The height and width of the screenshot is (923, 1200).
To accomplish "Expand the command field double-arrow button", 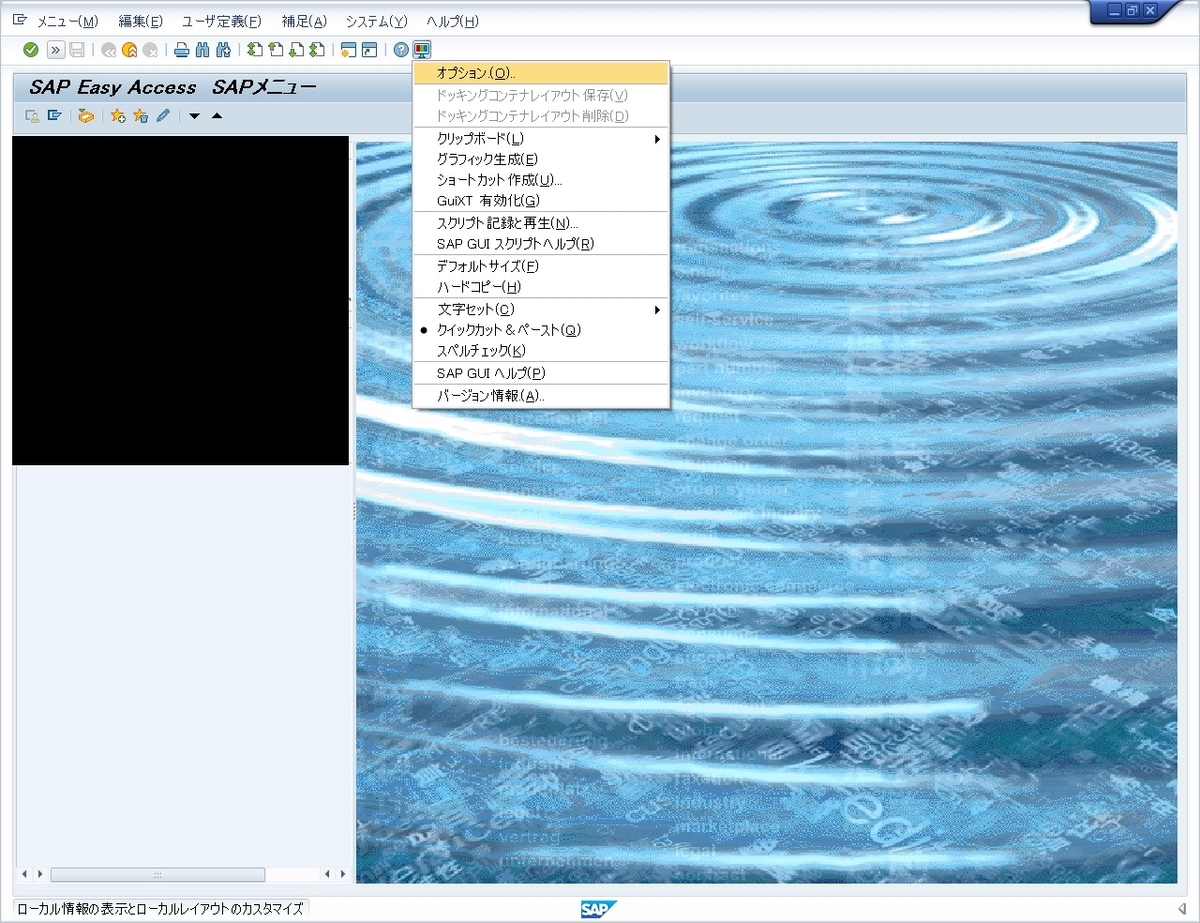I will [56, 50].
